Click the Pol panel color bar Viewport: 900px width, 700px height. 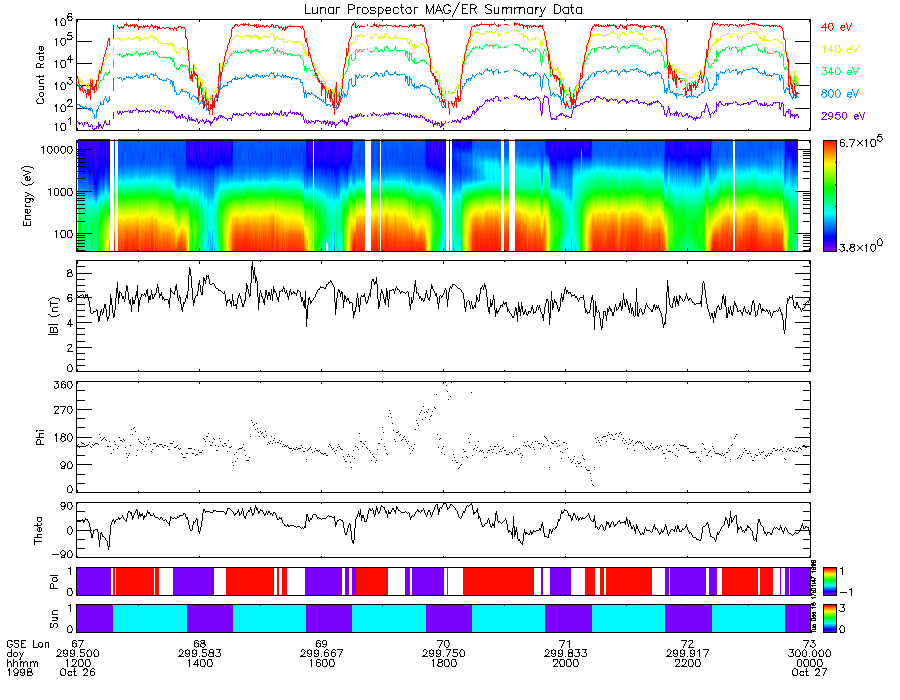pyautogui.click(x=829, y=582)
